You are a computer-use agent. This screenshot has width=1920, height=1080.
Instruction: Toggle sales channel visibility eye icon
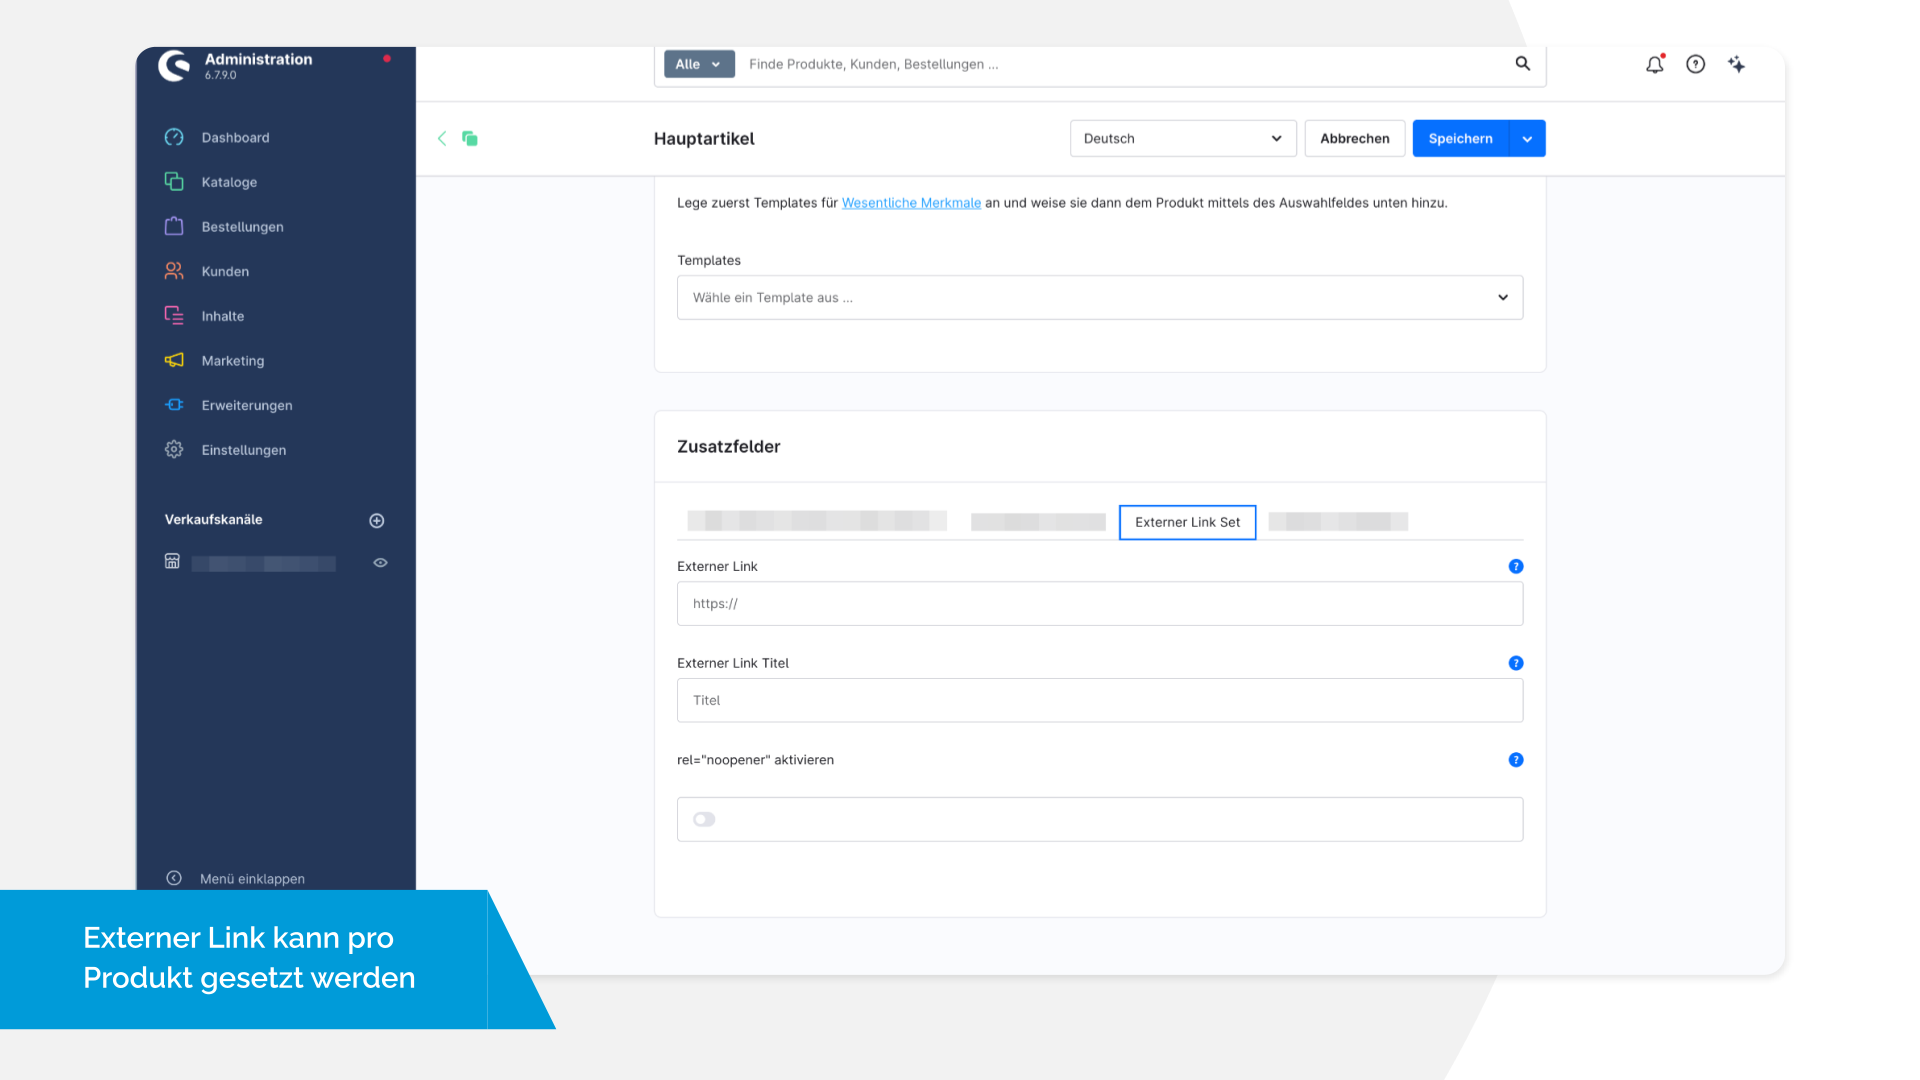[x=380, y=563]
